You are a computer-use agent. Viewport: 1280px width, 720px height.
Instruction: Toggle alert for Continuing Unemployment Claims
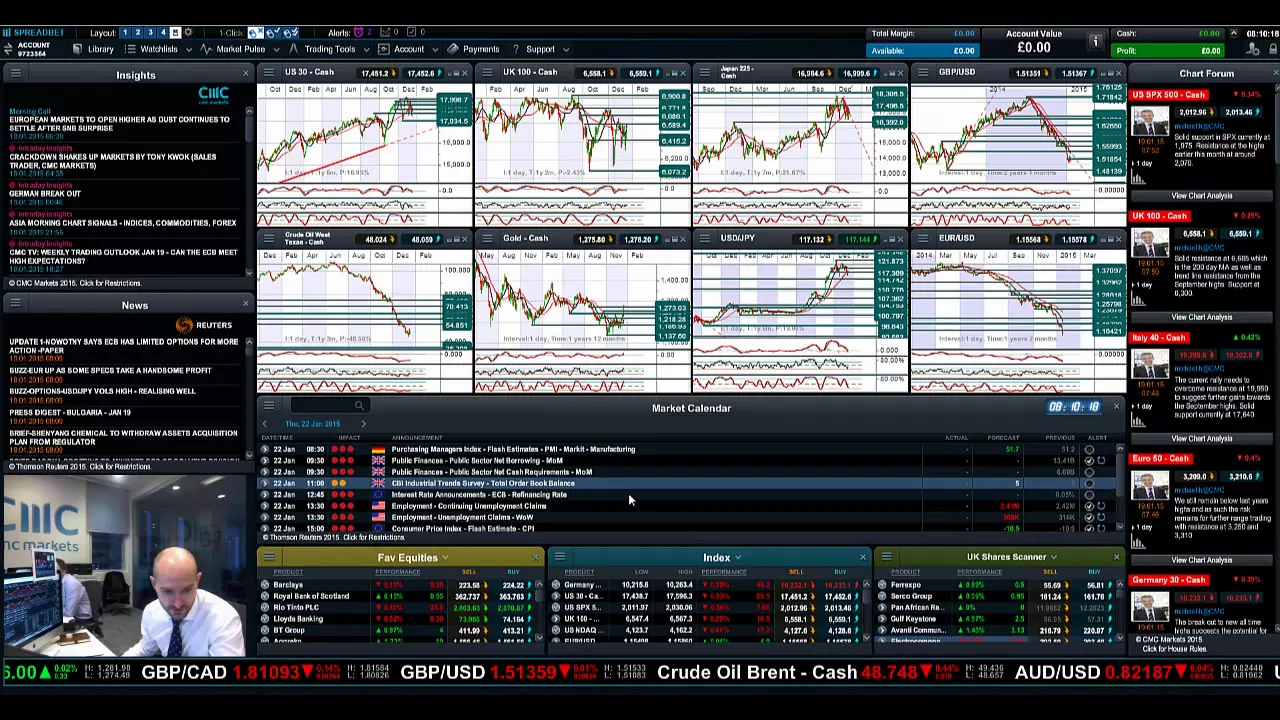click(1089, 506)
